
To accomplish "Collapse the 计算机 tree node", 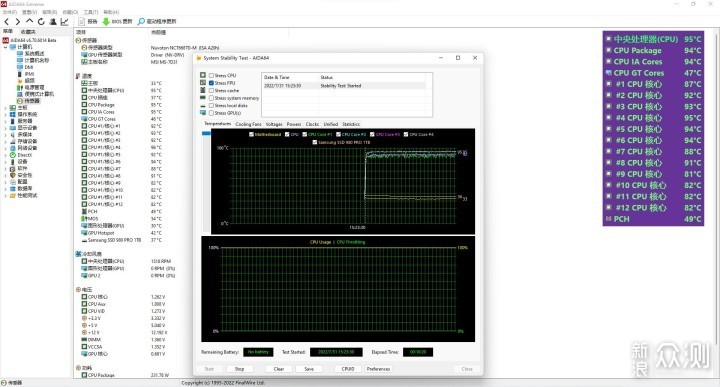I will tap(6, 47).
